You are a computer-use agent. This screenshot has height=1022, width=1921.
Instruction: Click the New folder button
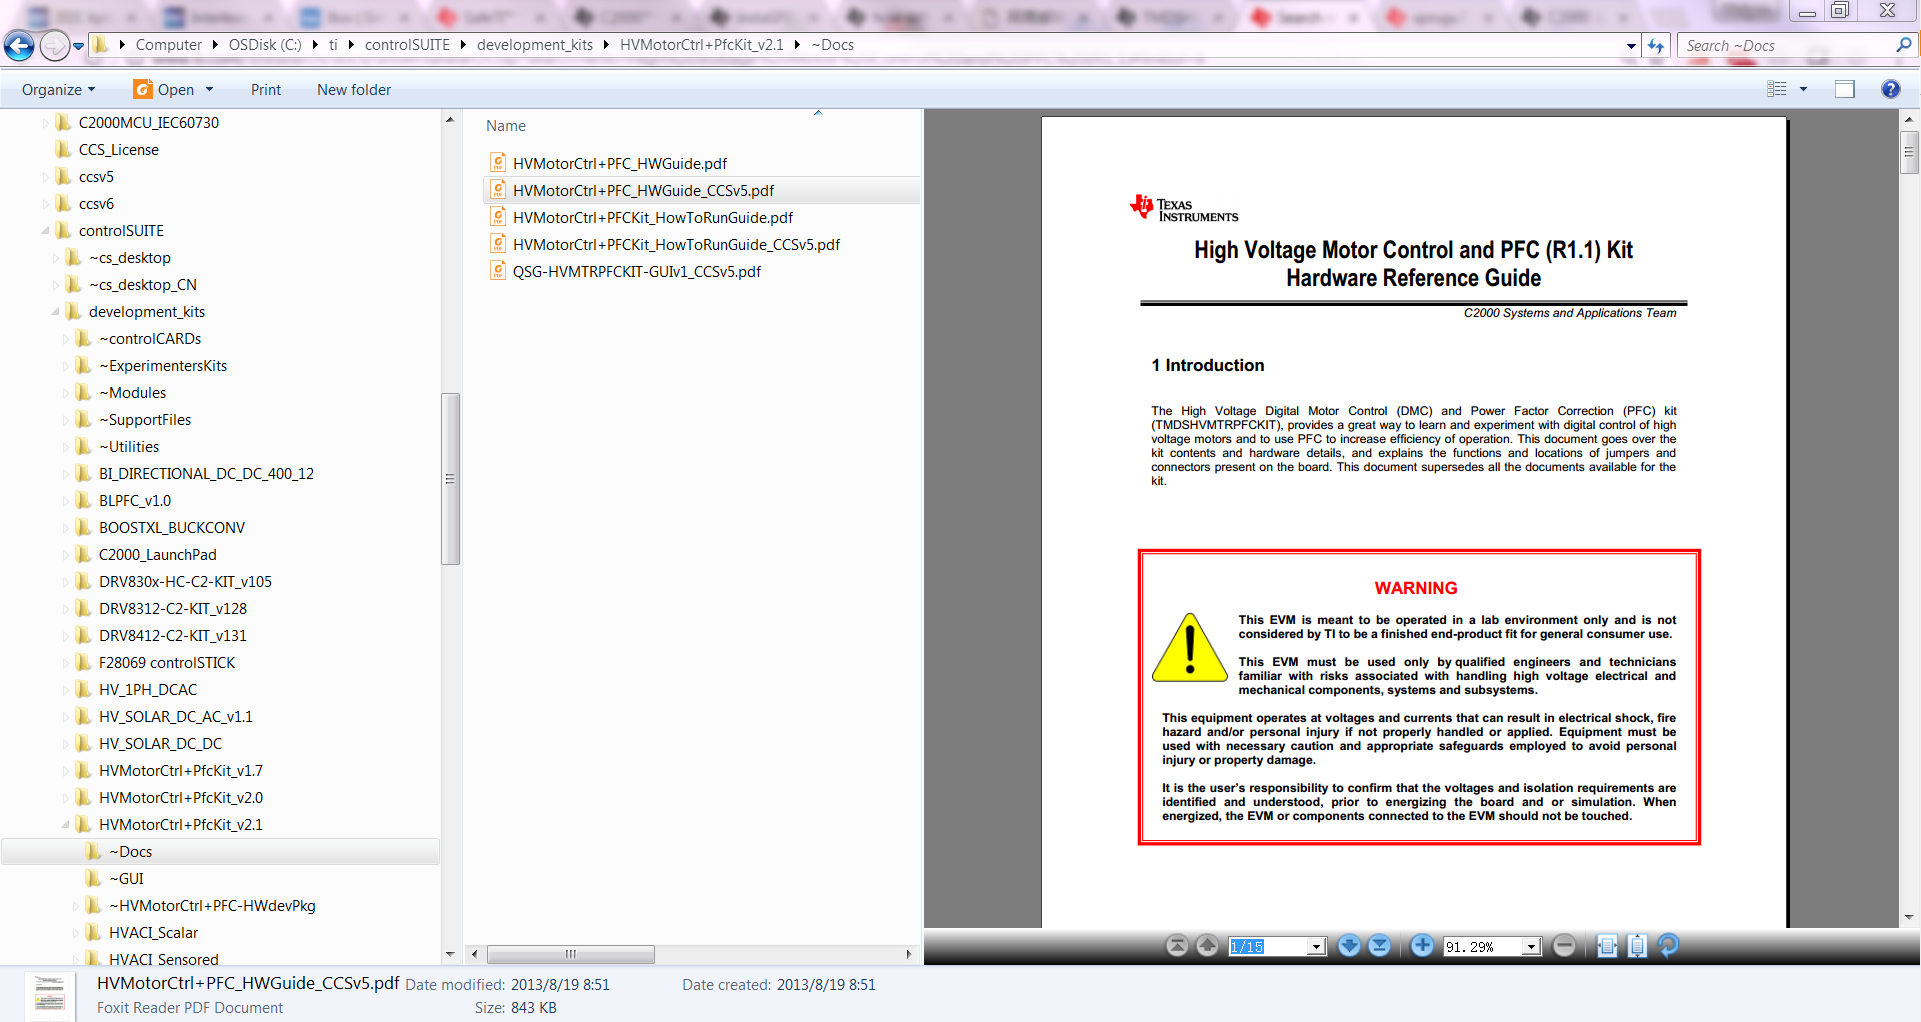(x=353, y=89)
